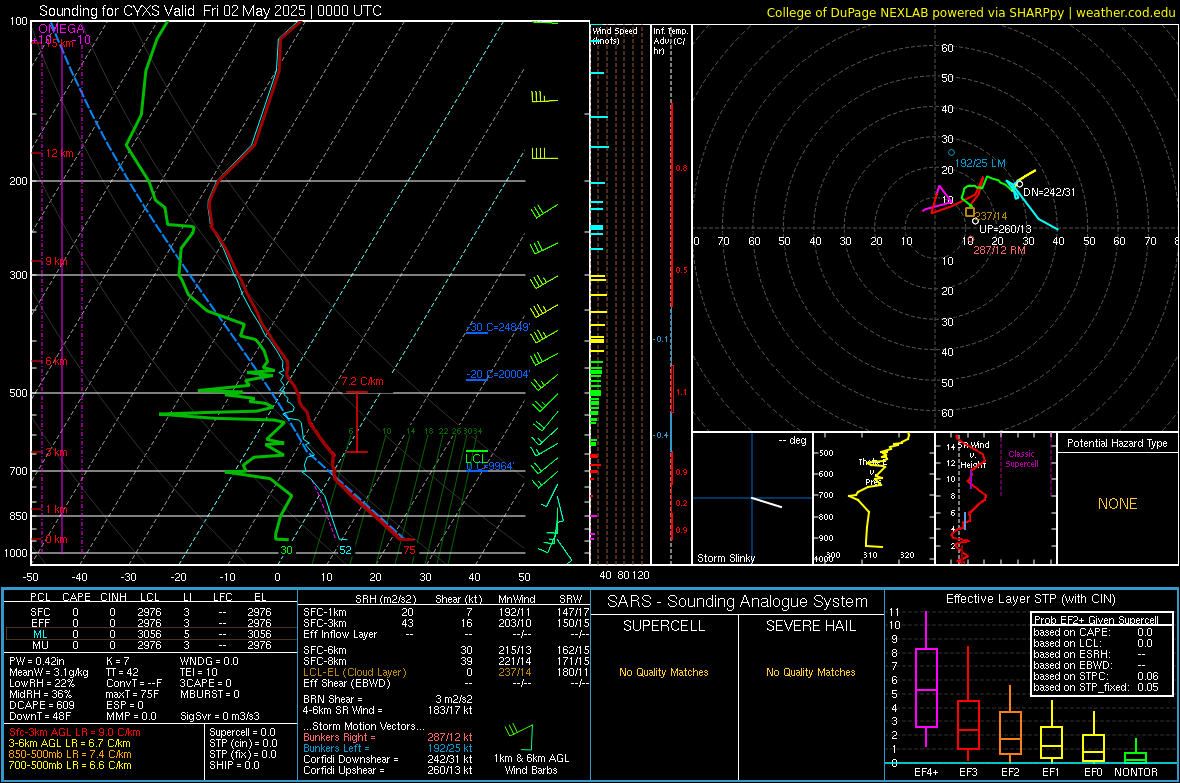Image resolution: width=1180 pixels, height=783 pixels.
Task: Click the Corfidi Upshear = 260/13 kt line
Action: (388, 770)
